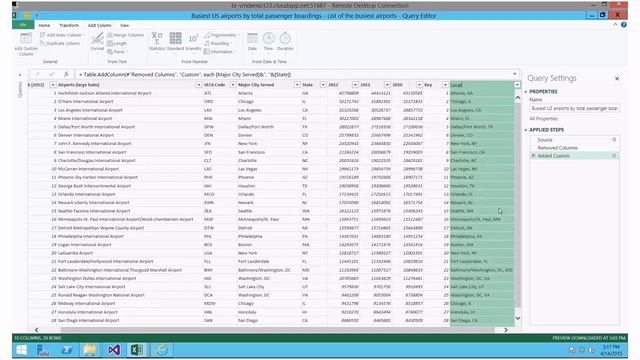
Task: Click the Length text tool
Action: (x=117, y=43)
